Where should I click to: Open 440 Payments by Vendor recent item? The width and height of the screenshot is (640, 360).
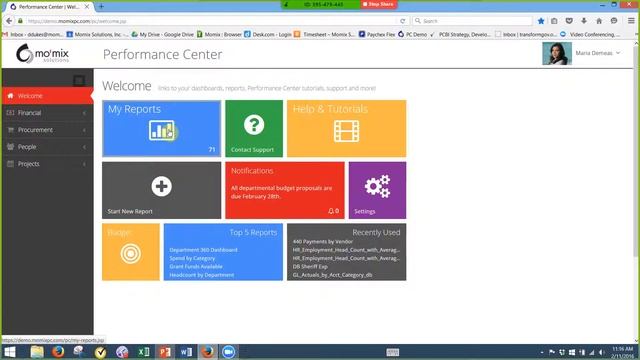(x=322, y=242)
